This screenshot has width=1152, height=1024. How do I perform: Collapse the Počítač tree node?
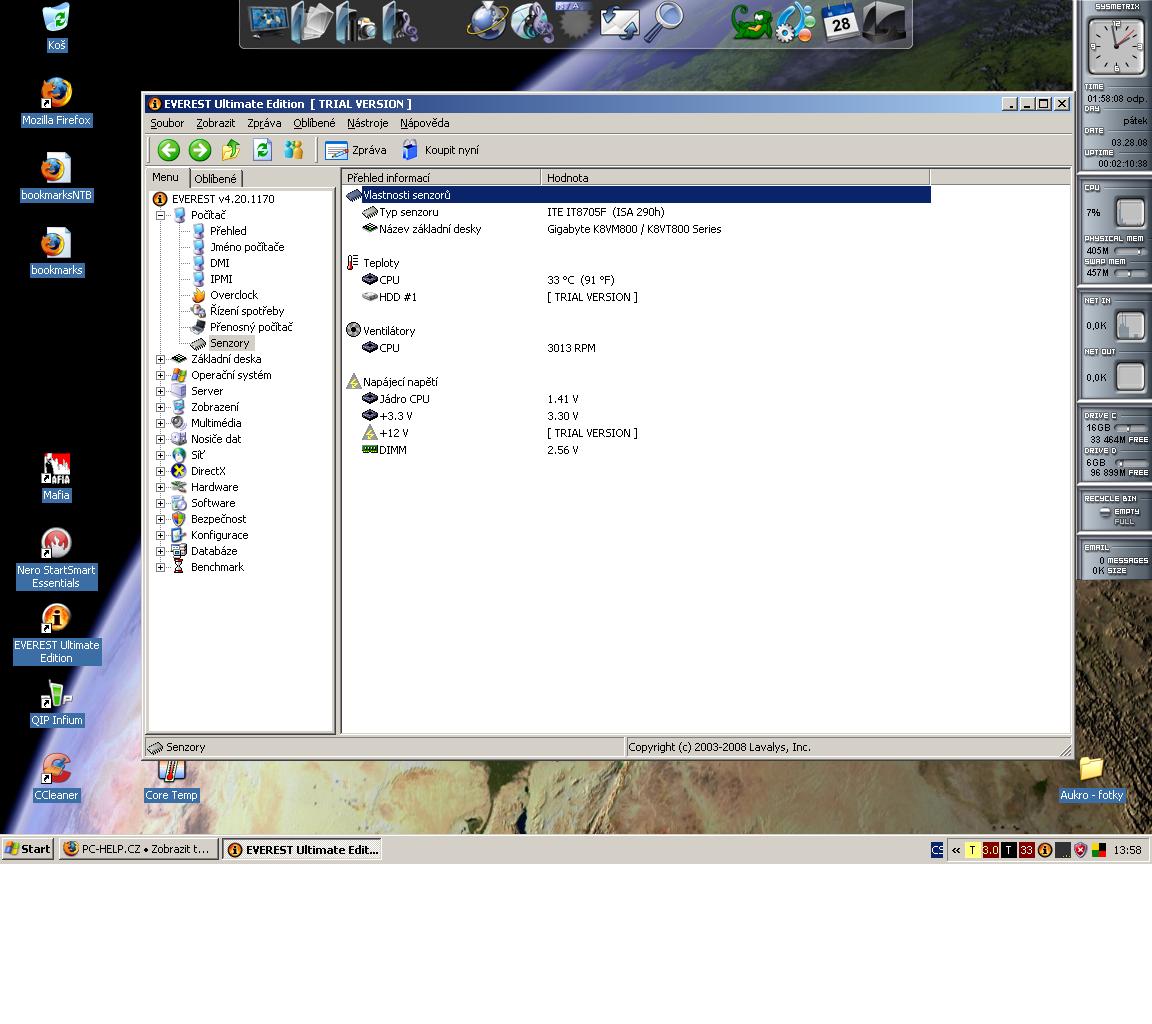(x=160, y=215)
